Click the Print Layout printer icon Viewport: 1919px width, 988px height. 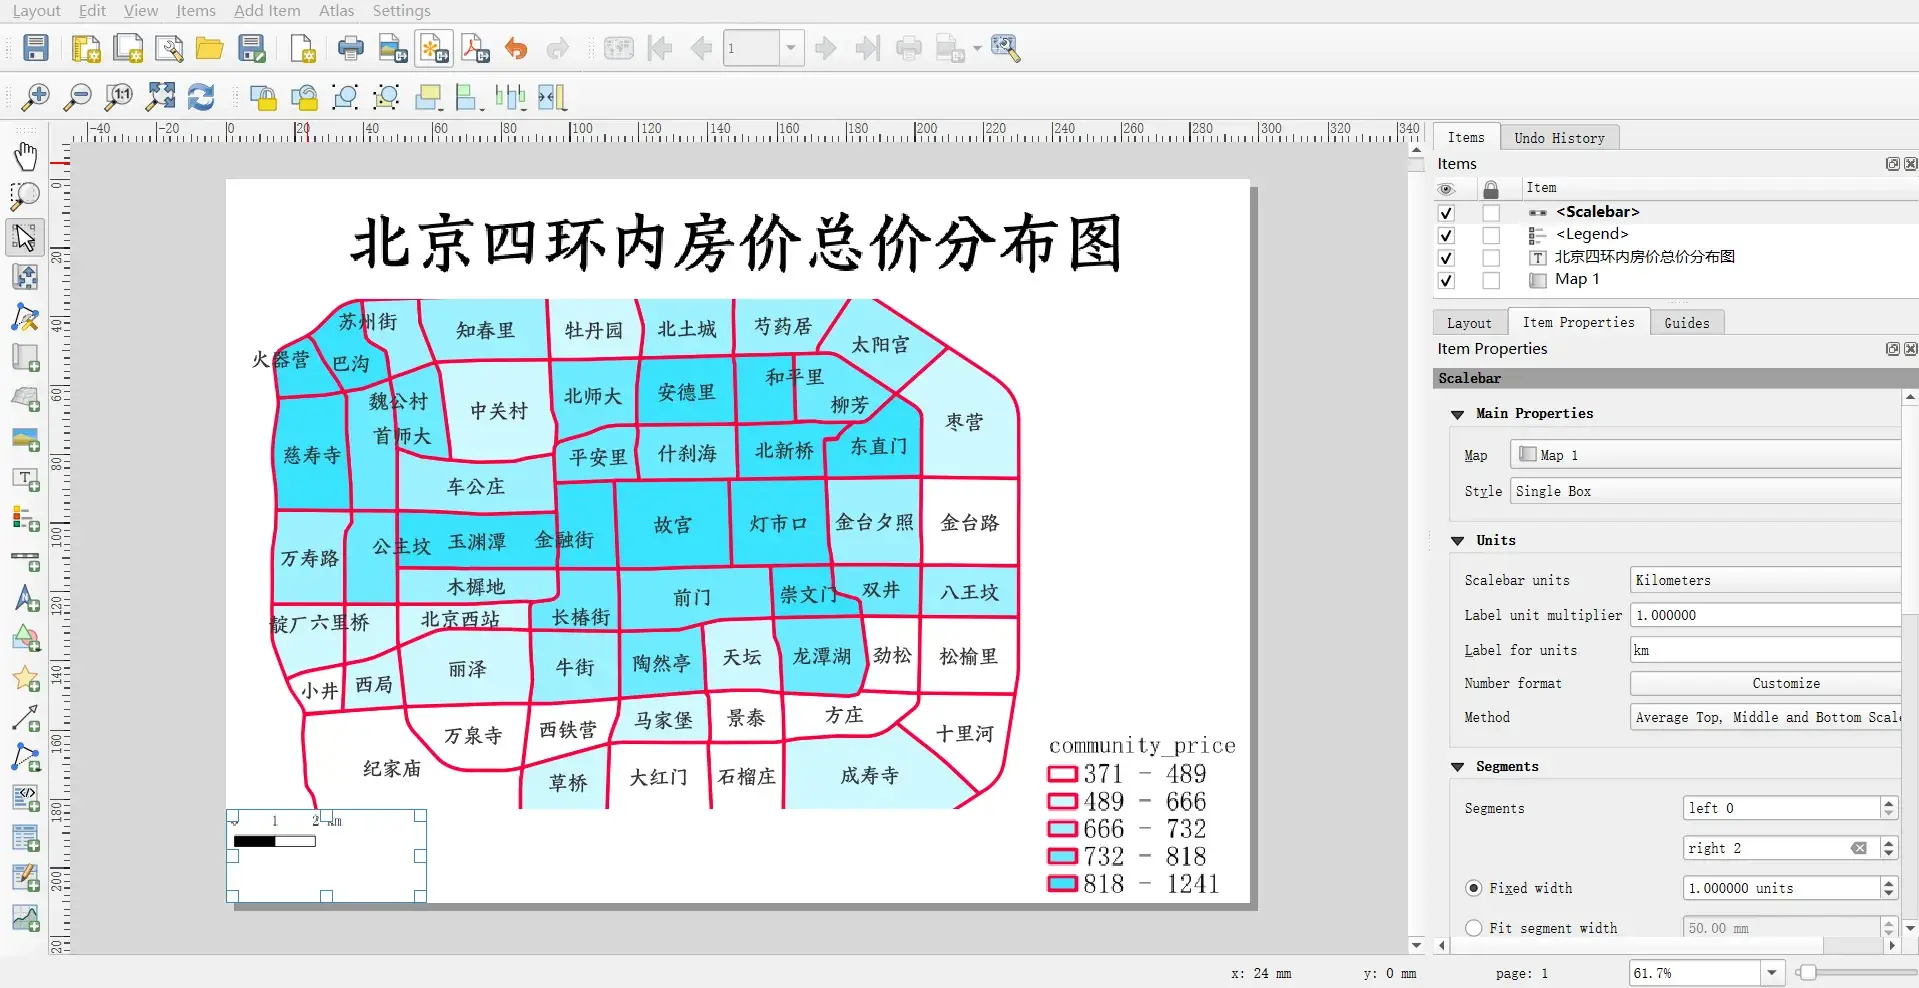[x=351, y=48]
